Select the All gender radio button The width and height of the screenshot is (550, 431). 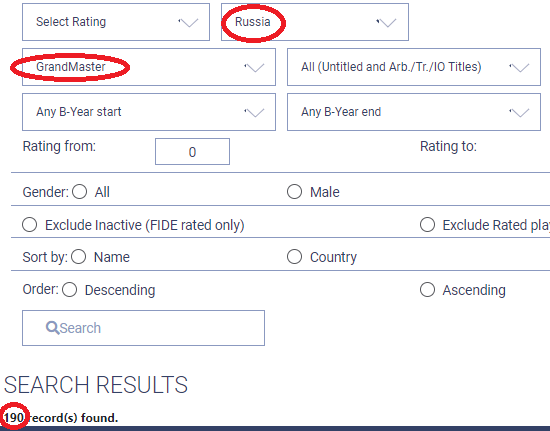click(x=80, y=192)
